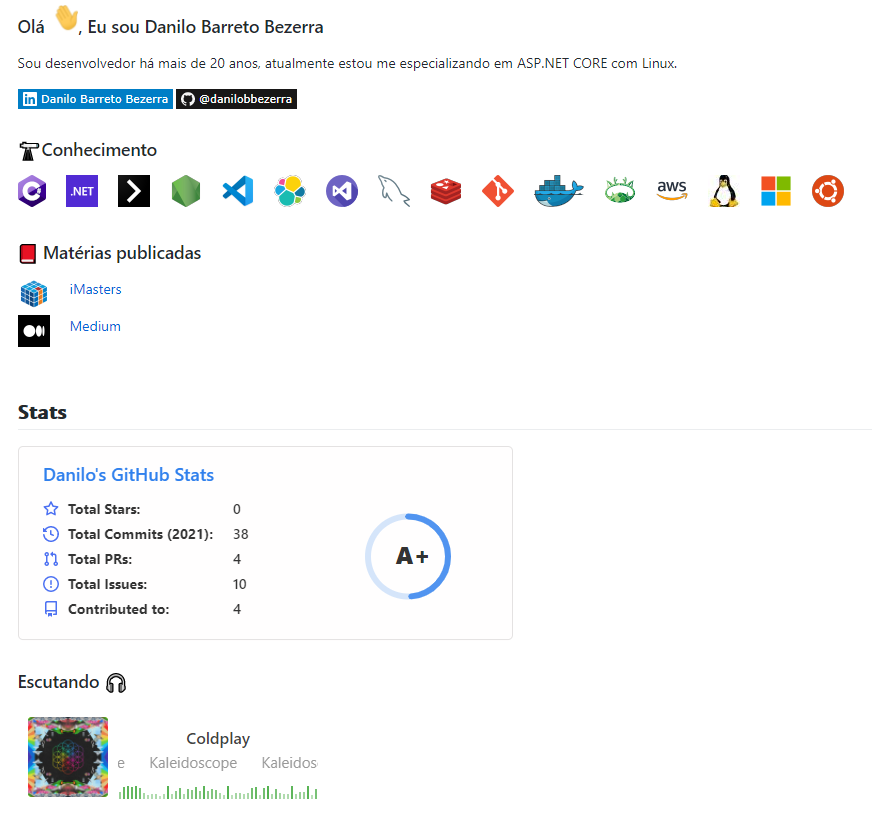Click the green Node.js hexagon icon
888x813 pixels.
(186, 191)
